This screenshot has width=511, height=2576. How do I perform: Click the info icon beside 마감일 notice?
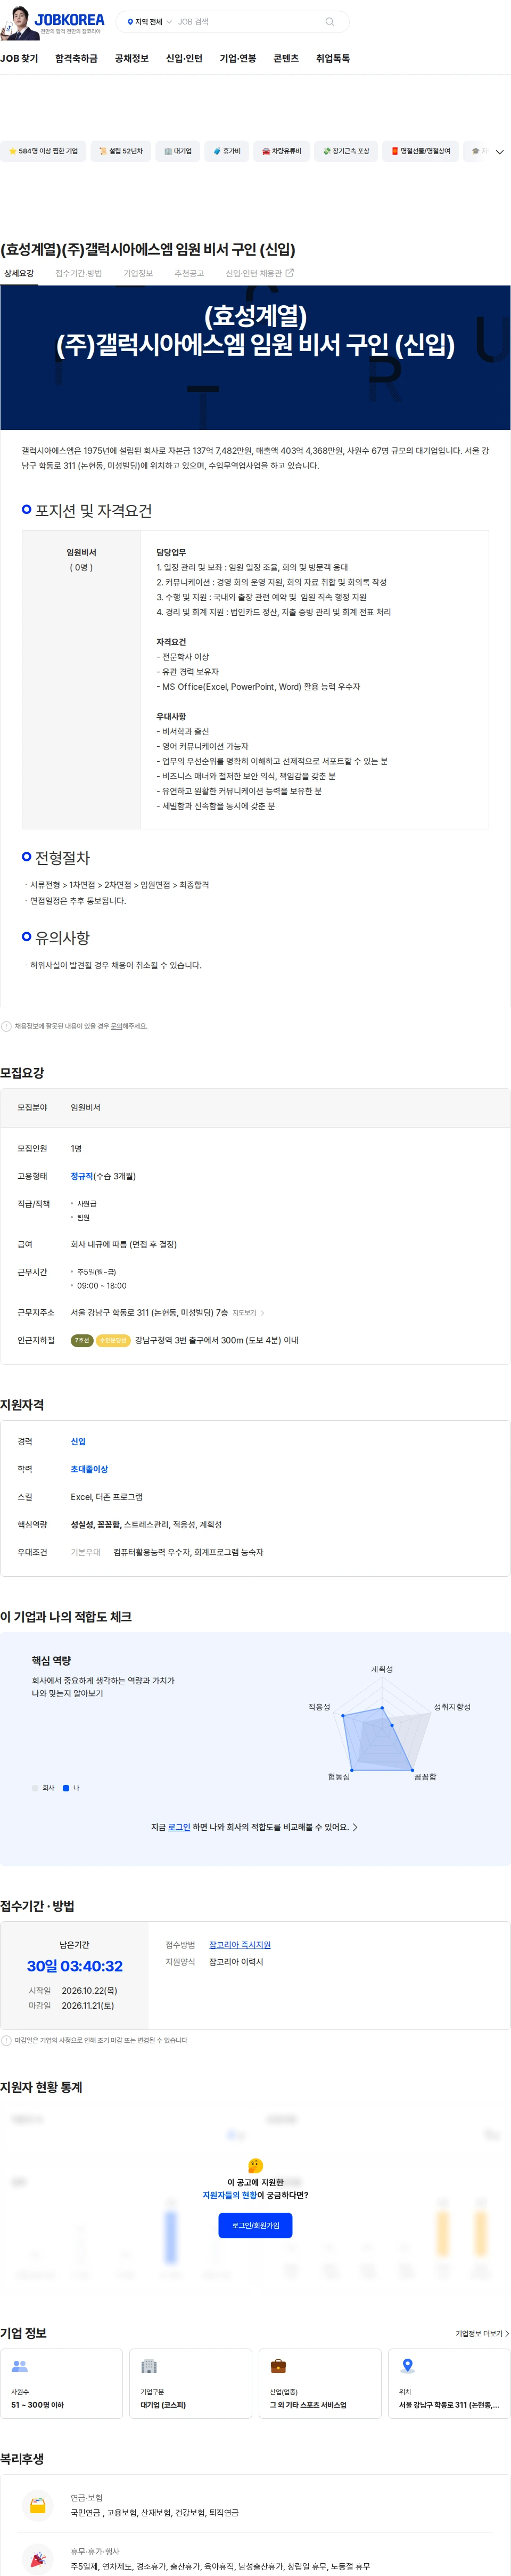click(6, 2040)
